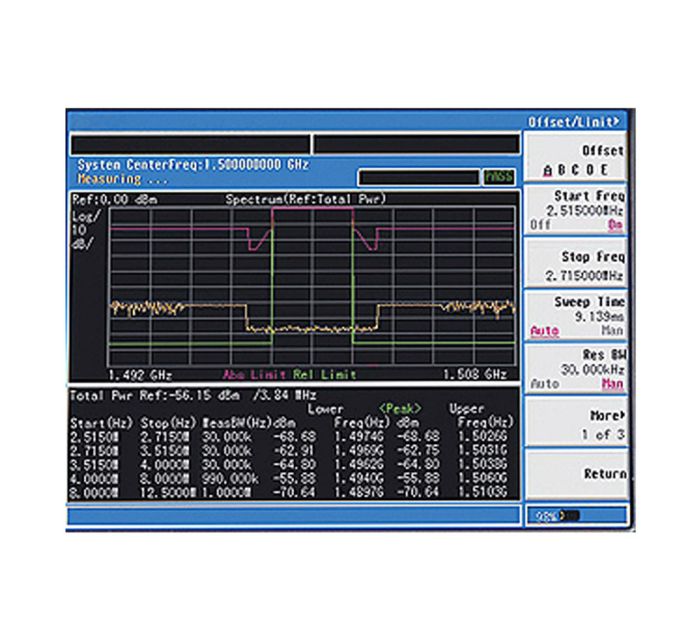Viewport: 700px width, 640px height.
Task: Click the 1.5103G upper frequency cell
Action: tap(482, 493)
